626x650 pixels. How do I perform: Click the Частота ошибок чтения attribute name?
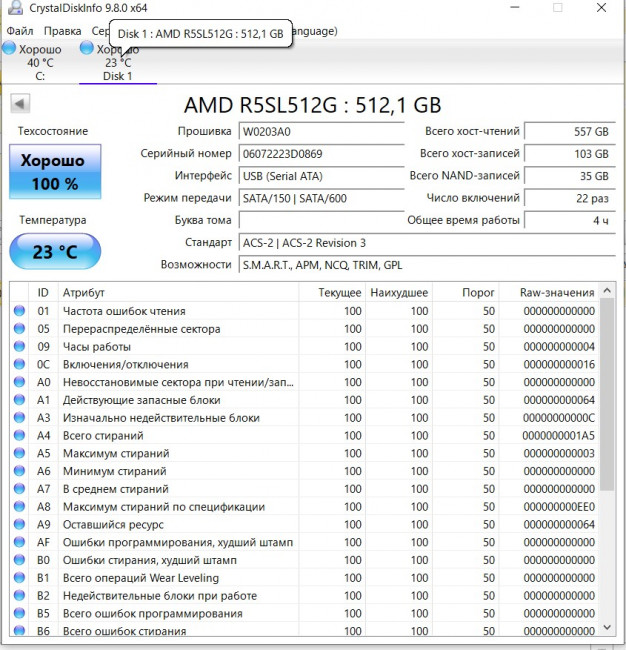tap(124, 311)
